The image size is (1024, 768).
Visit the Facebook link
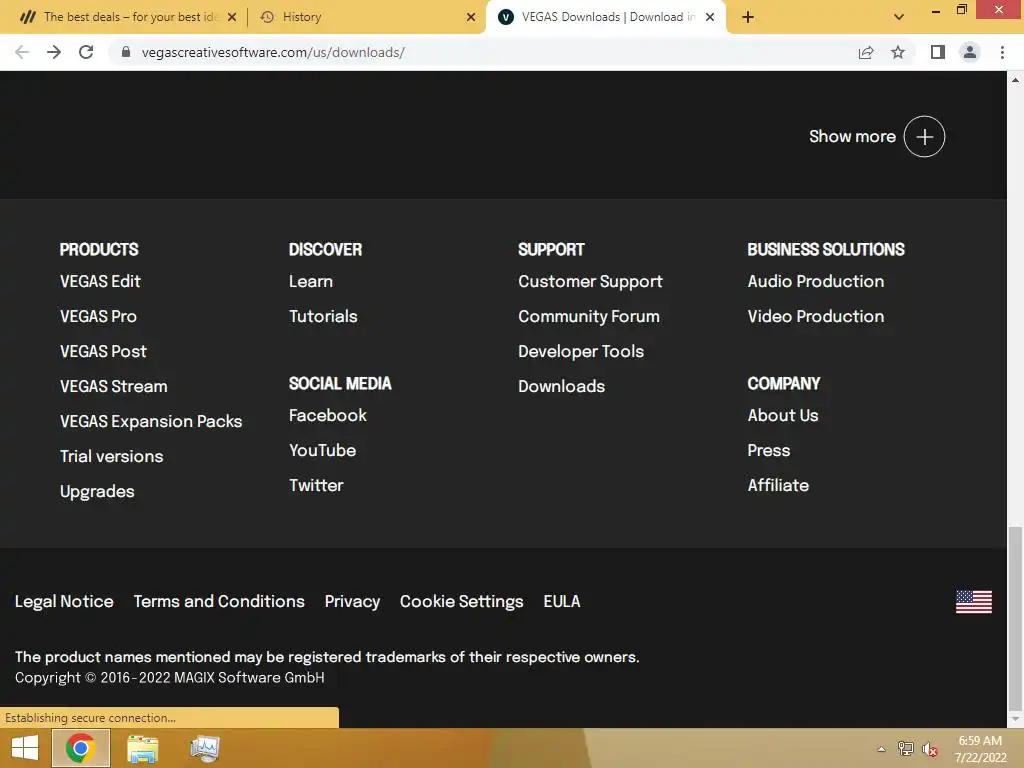(x=328, y=415)
